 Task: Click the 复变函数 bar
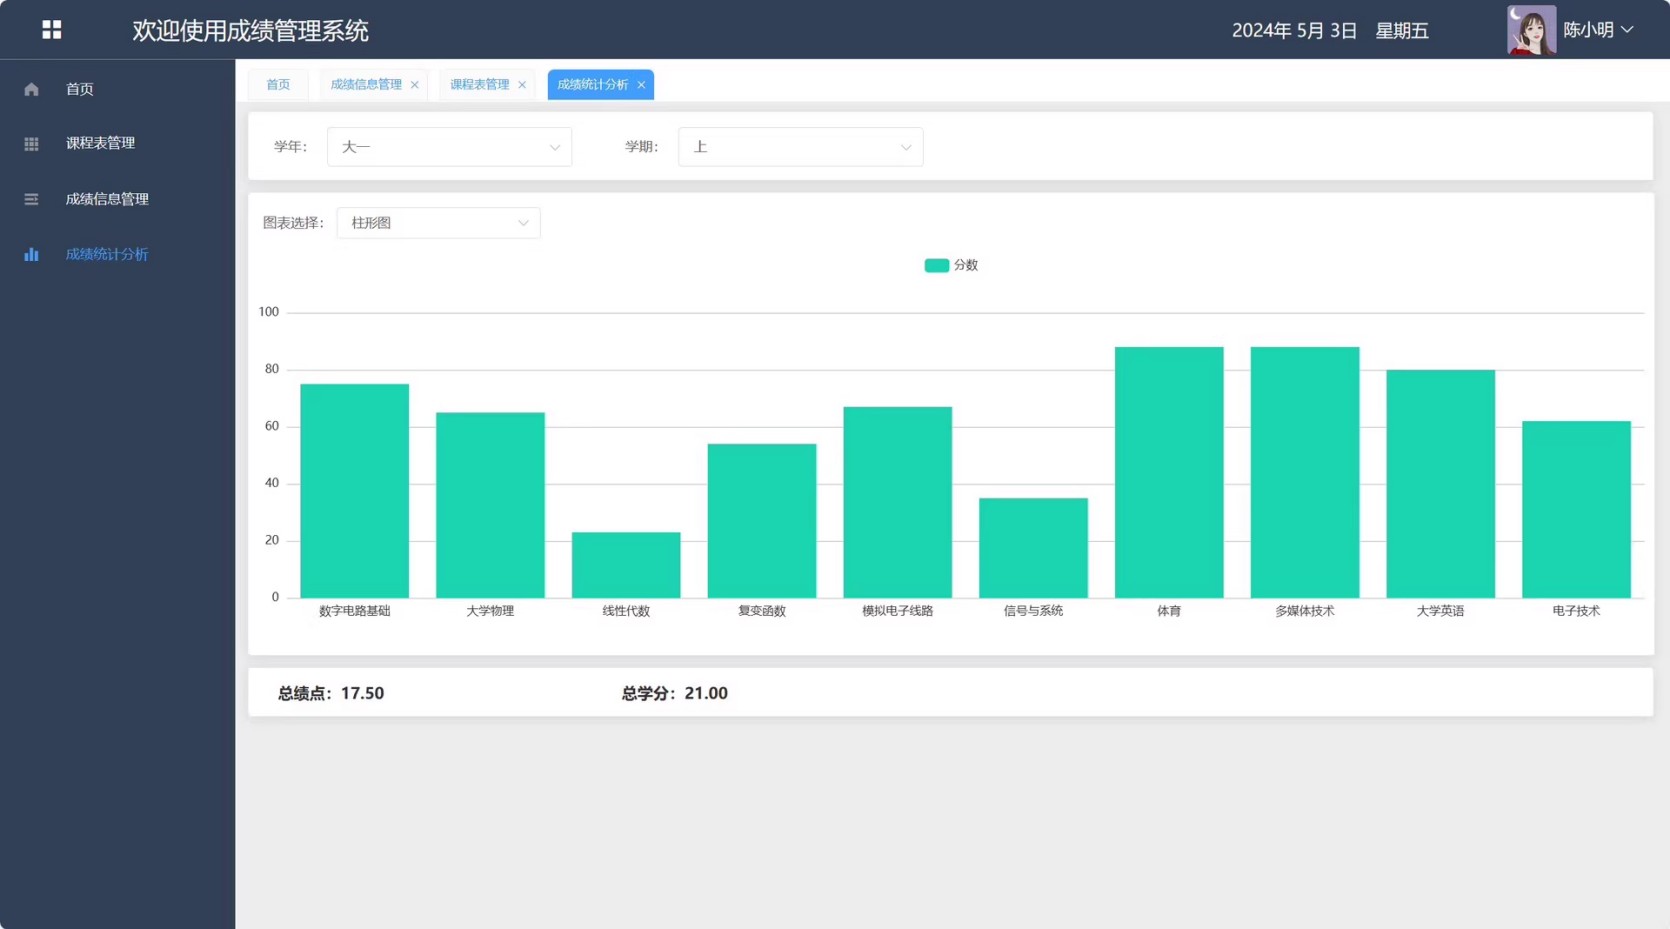click(762, 521)
